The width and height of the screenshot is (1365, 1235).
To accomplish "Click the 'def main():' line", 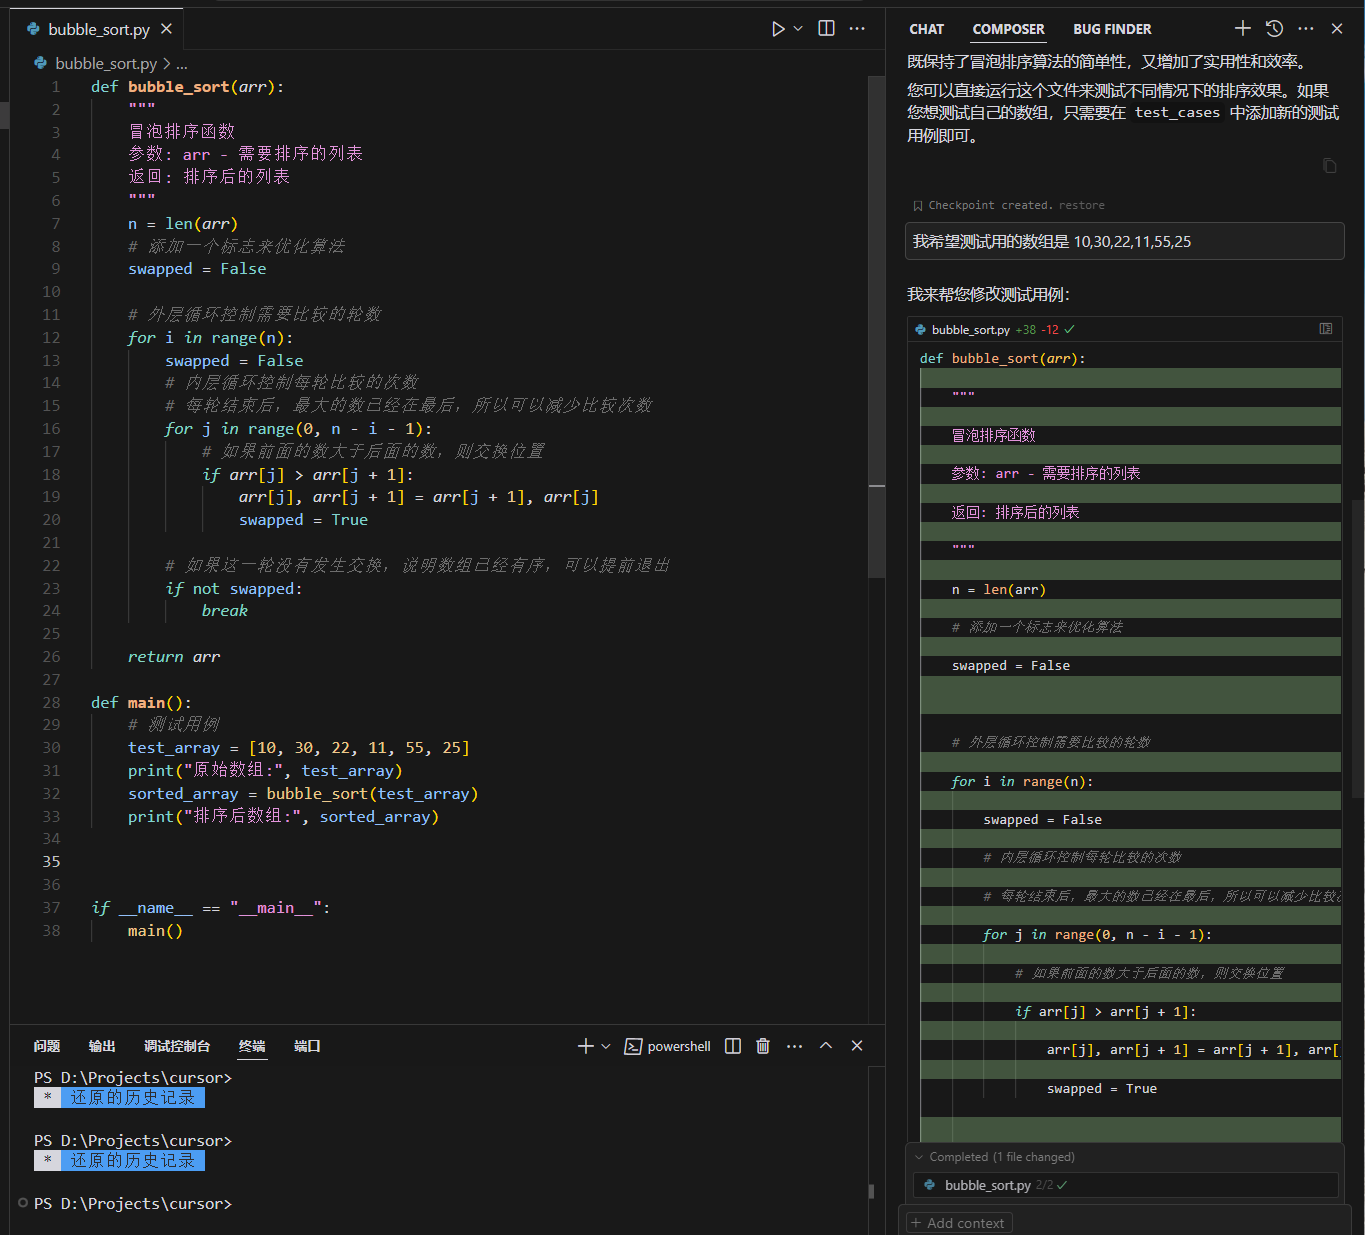I will [141, 703].
